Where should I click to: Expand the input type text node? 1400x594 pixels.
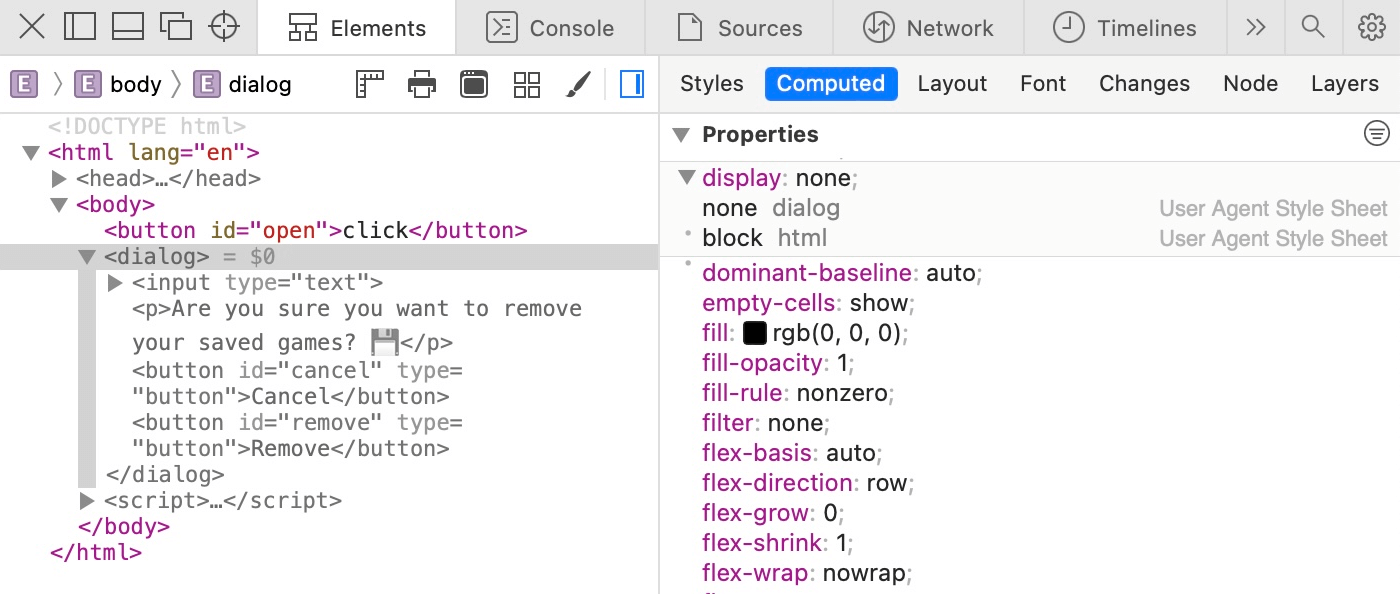point(114,283)
